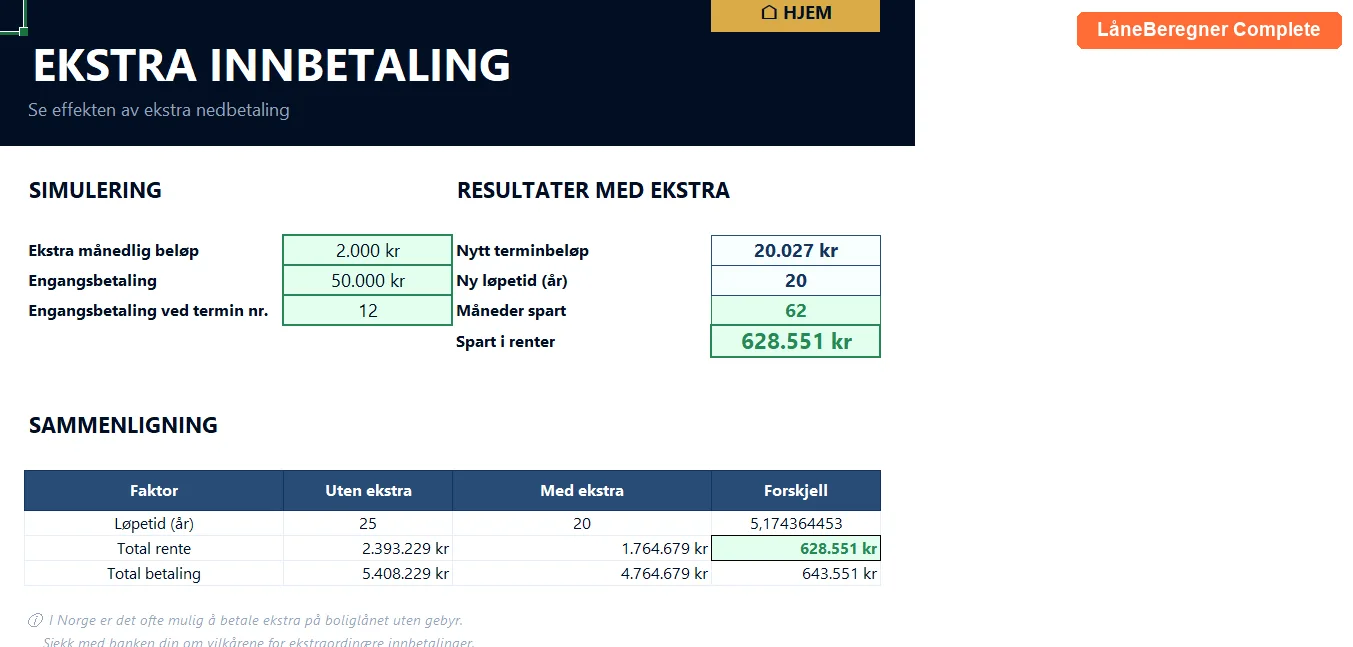
Task: Click the Total rente row label
Action: (x=154, y=548)
